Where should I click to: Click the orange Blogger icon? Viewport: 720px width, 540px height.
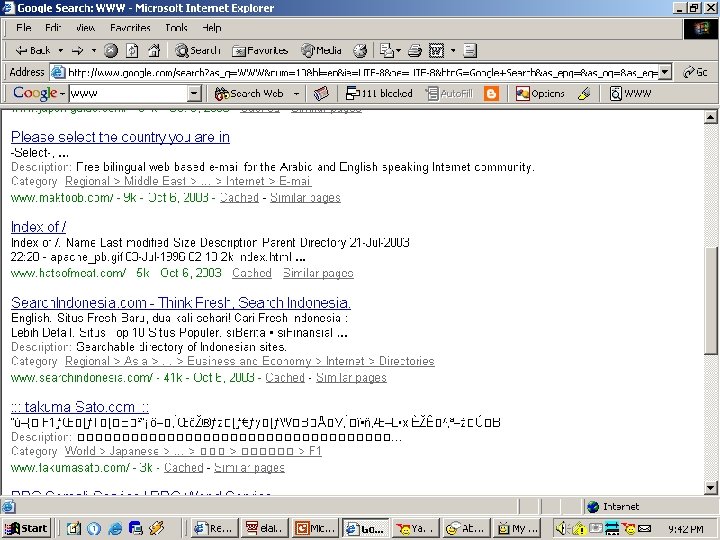491,94
